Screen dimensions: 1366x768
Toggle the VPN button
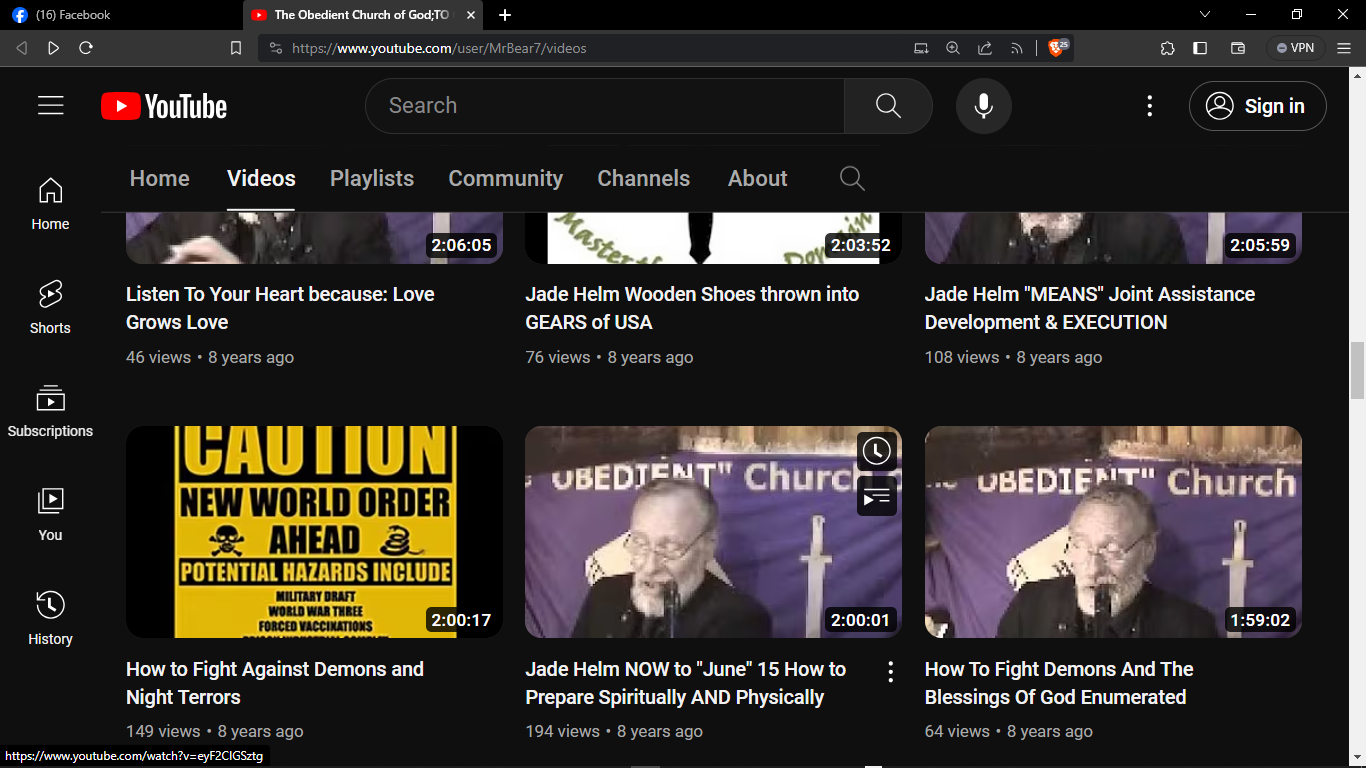[1296, 48]
